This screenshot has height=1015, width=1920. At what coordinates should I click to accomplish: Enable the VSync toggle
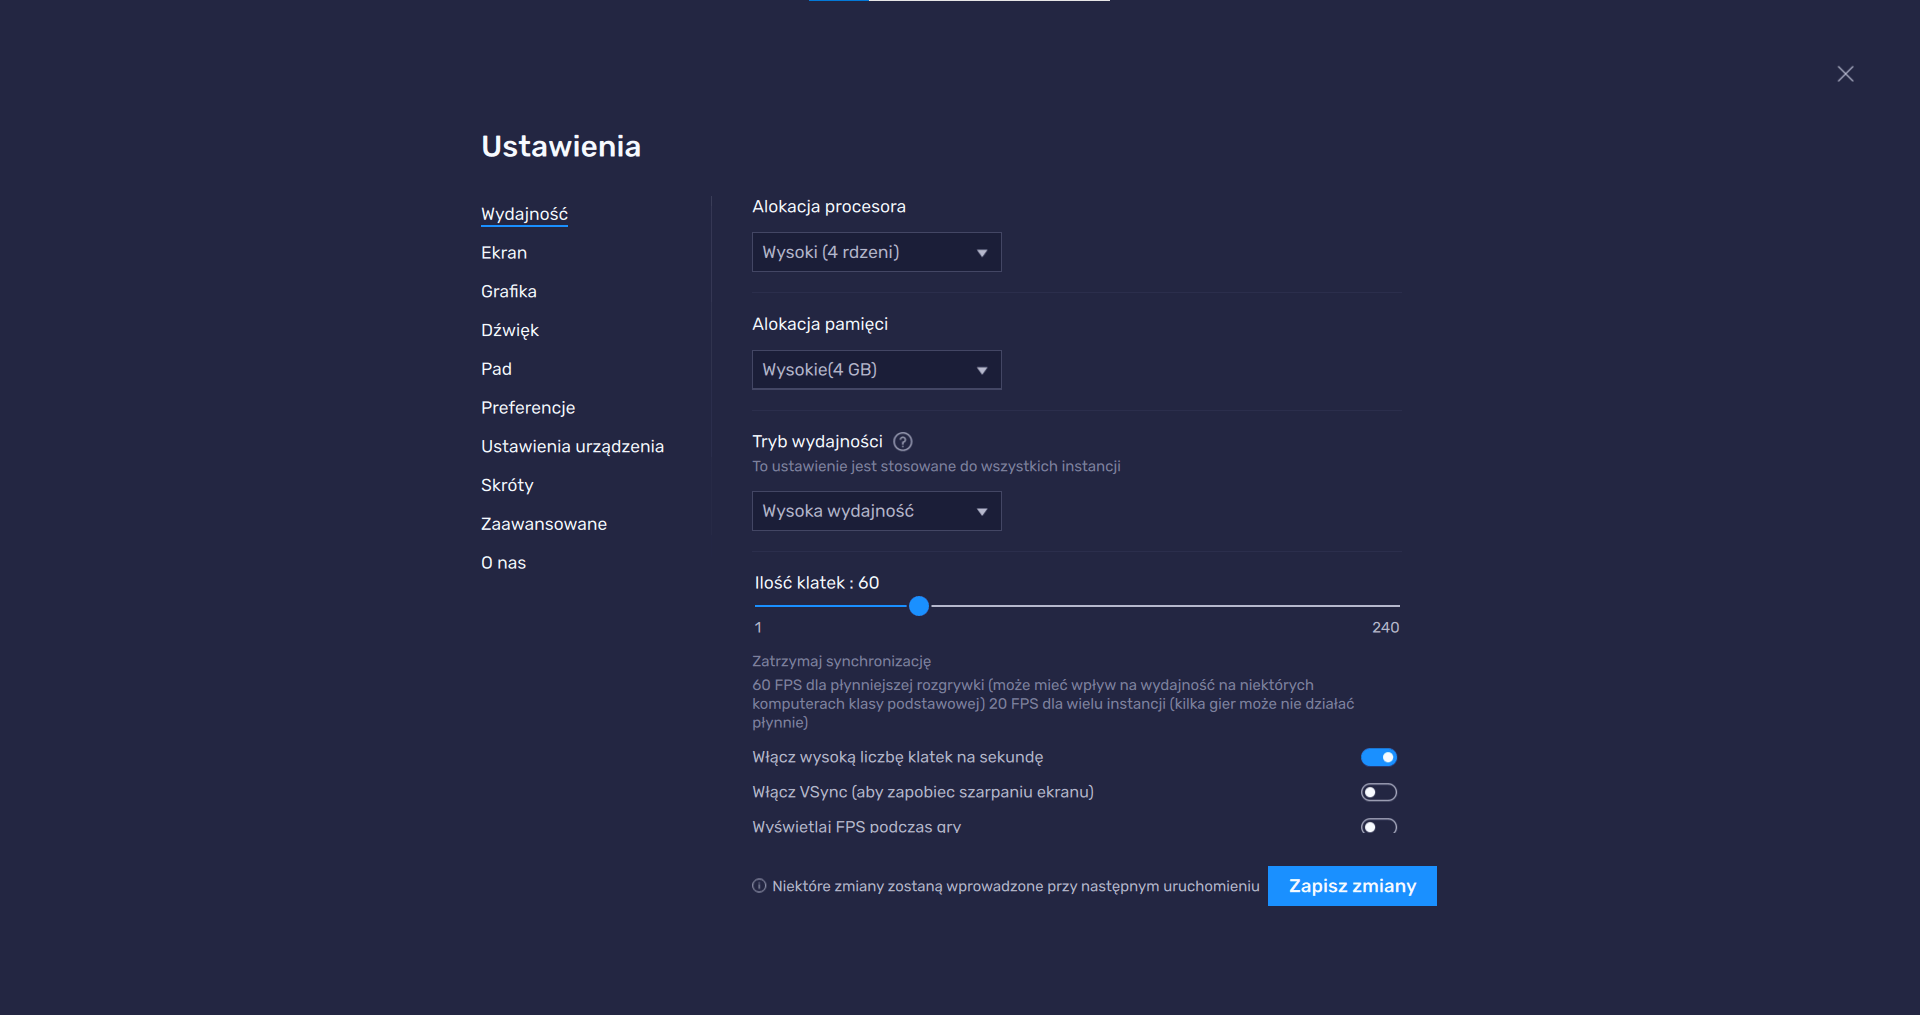[x=1379, y=792]
